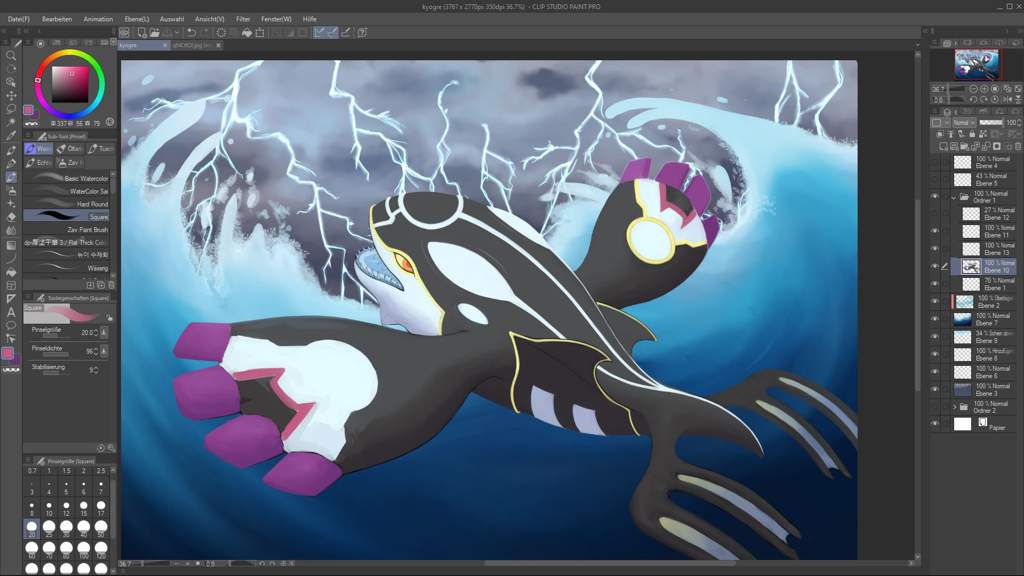Hide the Ebene 8 layer
The width and height of the screenshot is (1024, 576).
coord(935,354)
